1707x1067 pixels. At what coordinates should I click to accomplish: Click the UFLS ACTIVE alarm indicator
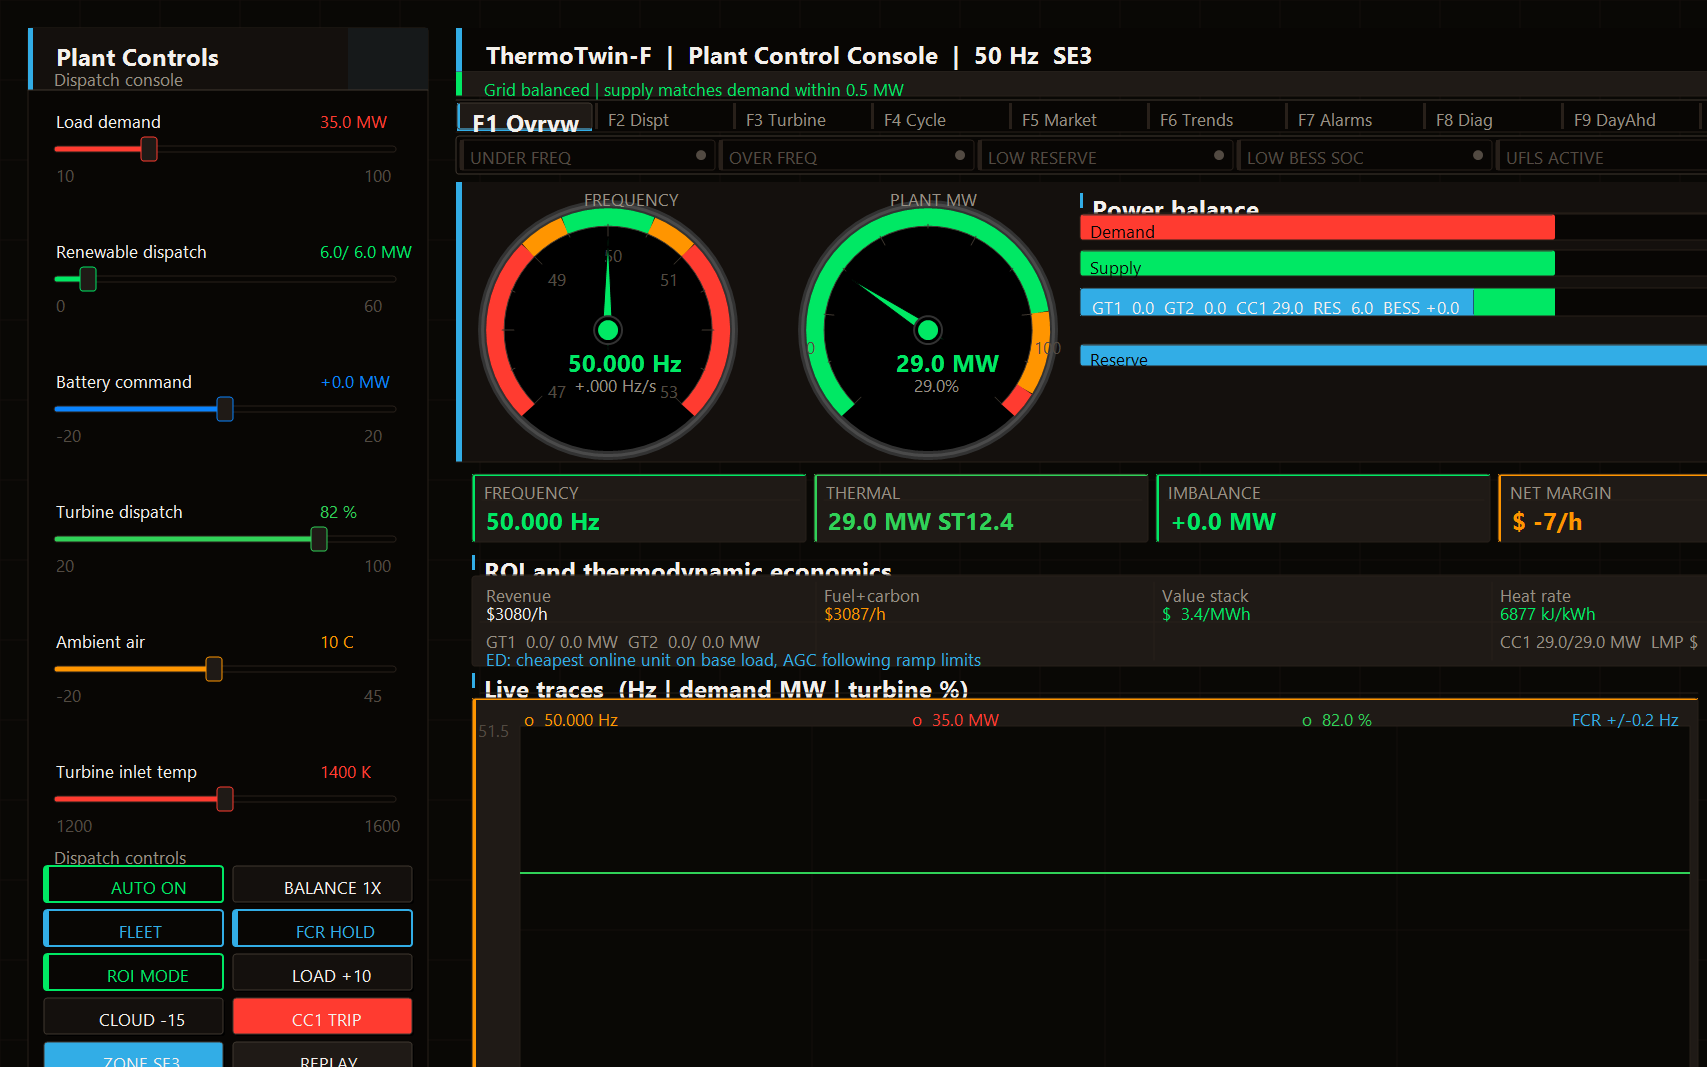(x=1602, y=157)
